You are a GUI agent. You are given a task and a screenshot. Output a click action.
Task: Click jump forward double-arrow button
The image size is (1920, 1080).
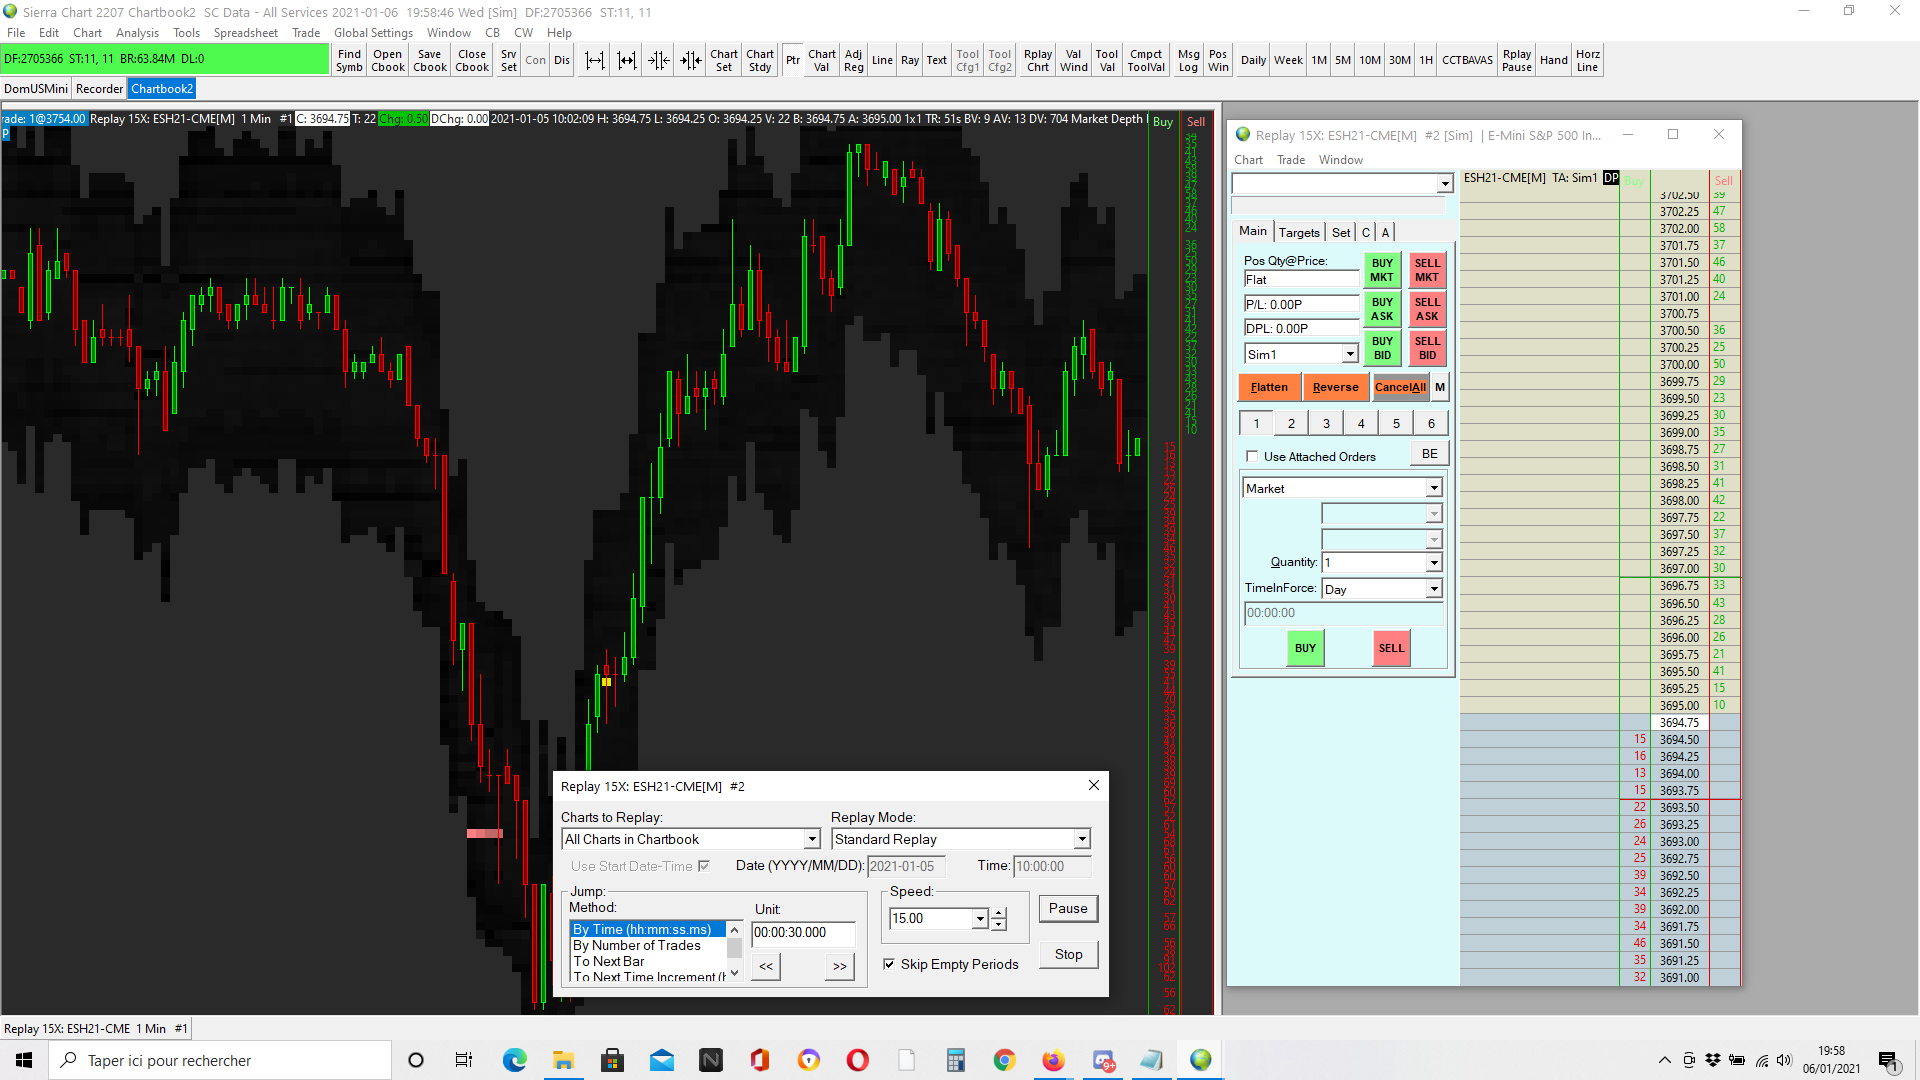[839, 966]
